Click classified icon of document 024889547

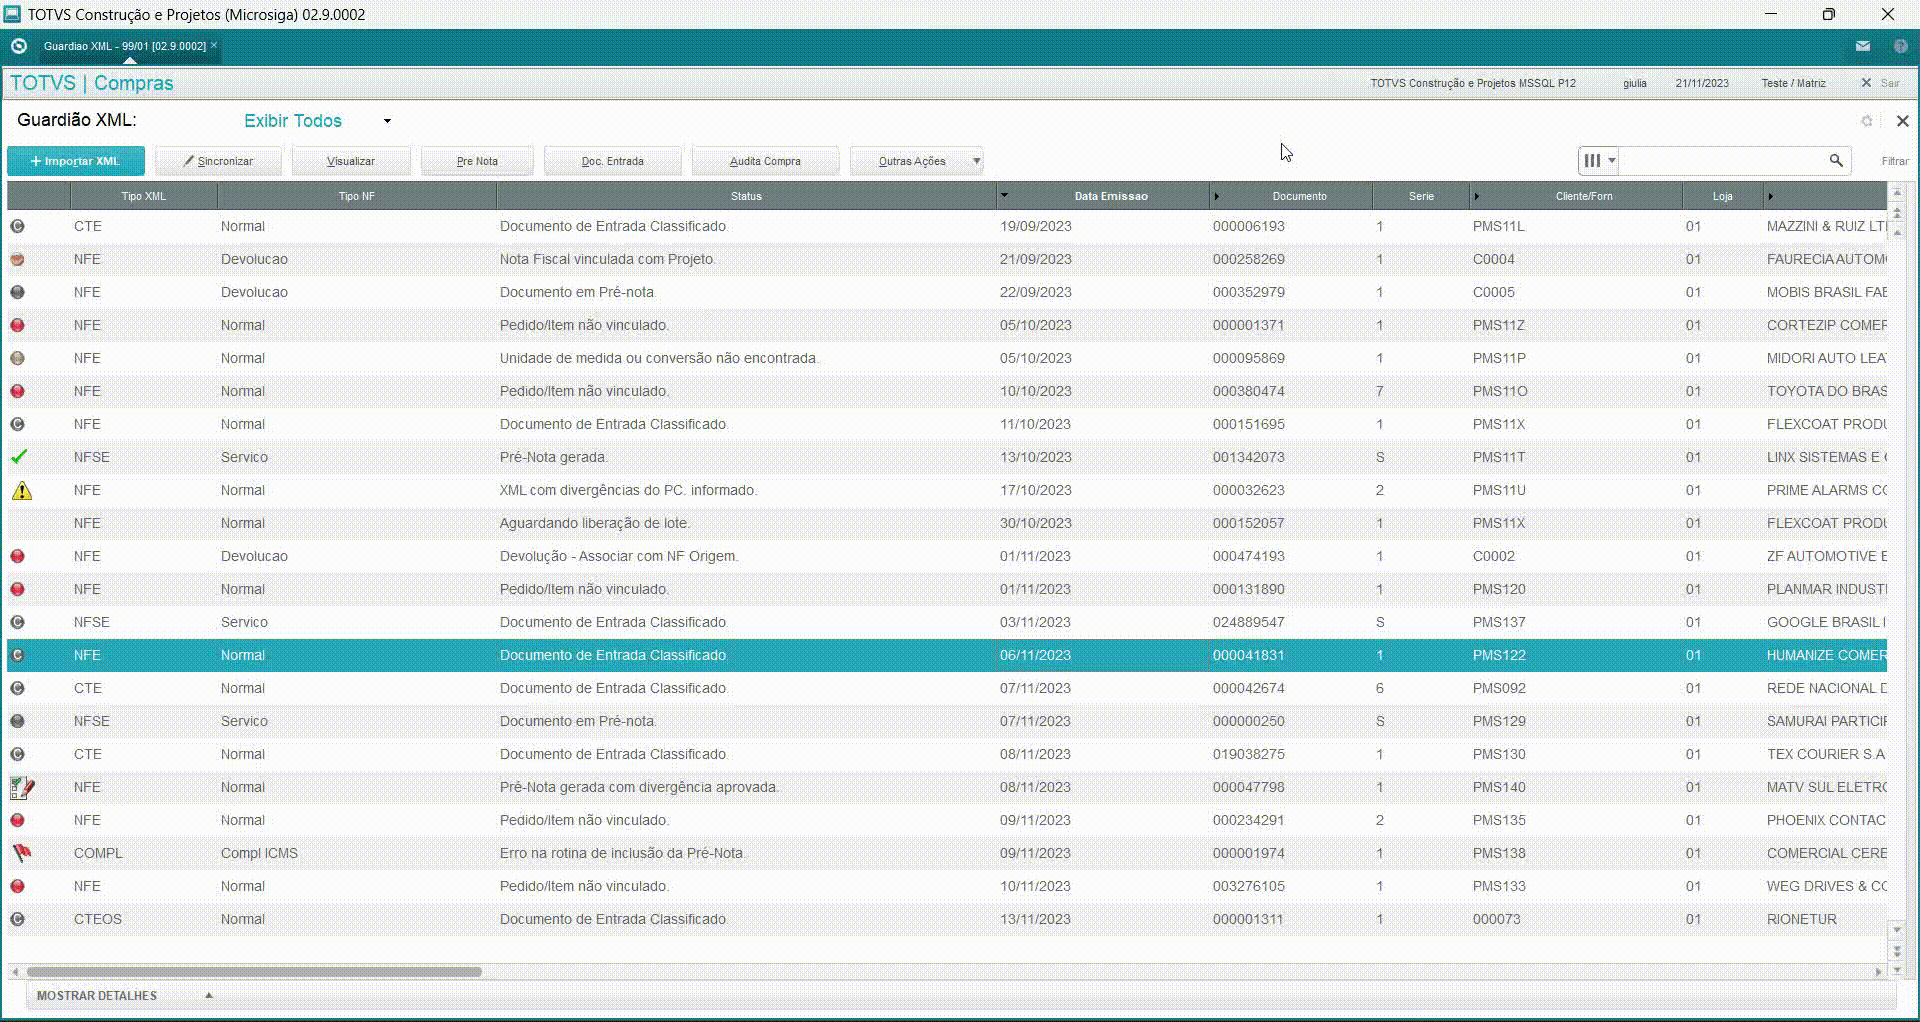click(18, 622)
